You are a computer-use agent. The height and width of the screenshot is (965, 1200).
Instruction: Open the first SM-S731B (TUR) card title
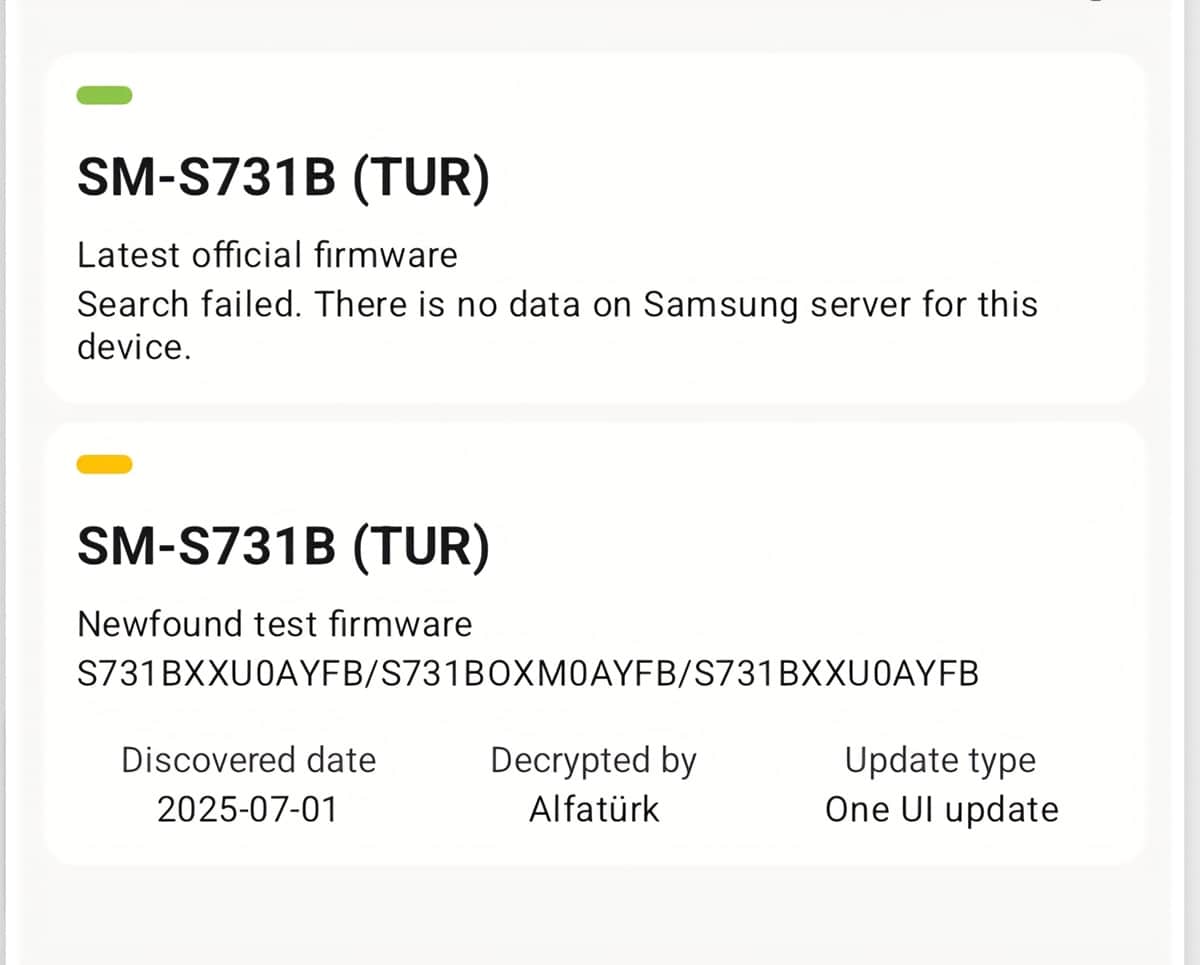[283, 179]
